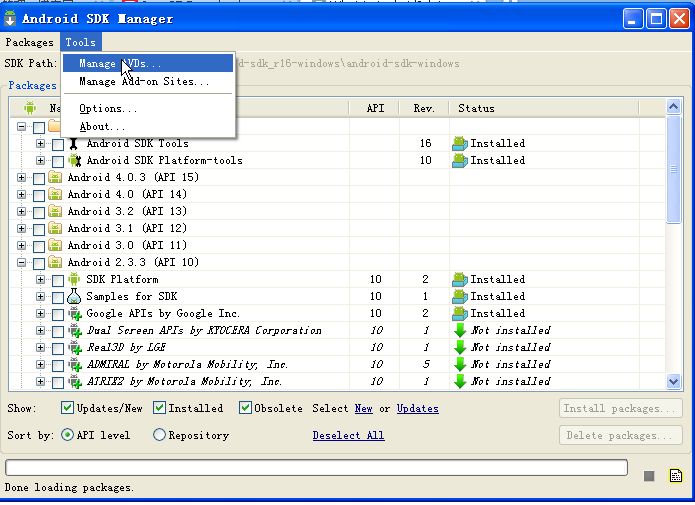
Task: Collapse the Android 2.3.3 (API 10) node
Action: point(21,262)
